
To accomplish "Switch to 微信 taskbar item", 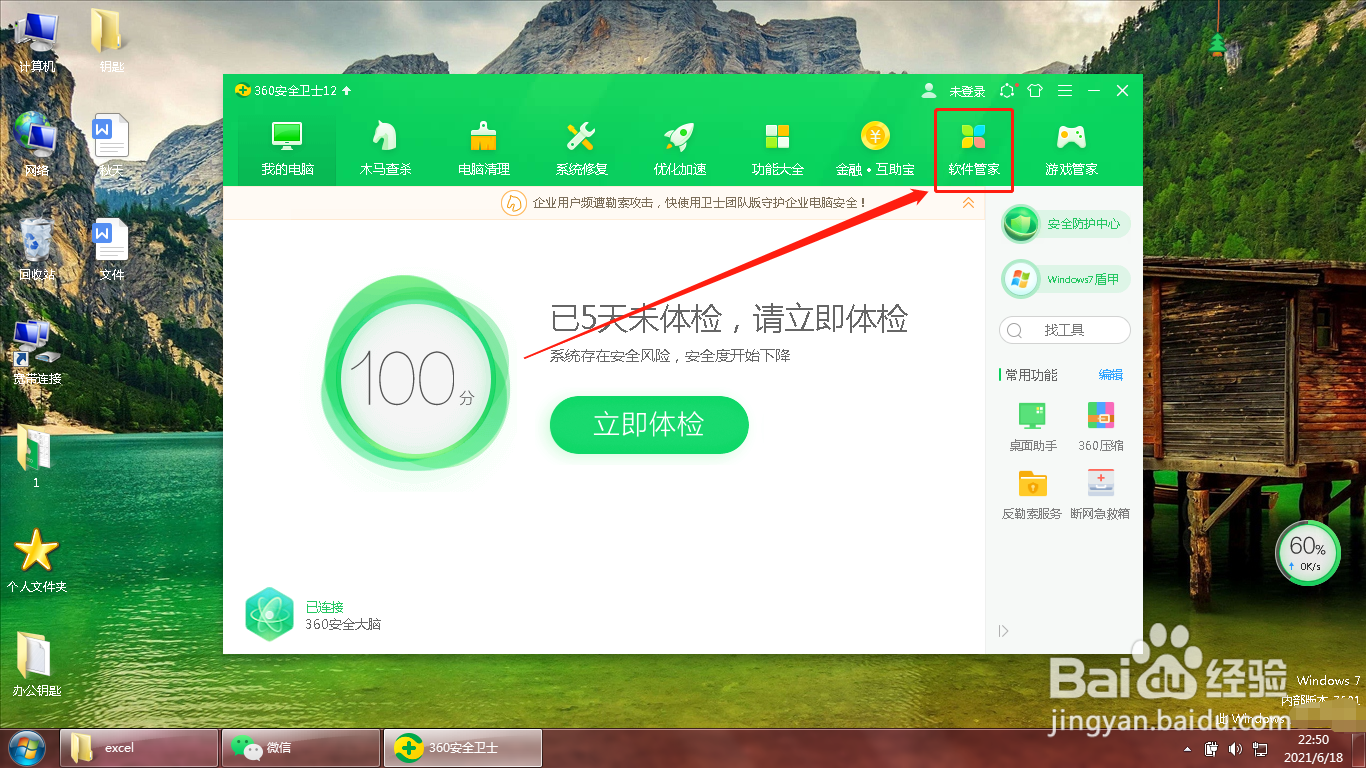I will (301, 748).
